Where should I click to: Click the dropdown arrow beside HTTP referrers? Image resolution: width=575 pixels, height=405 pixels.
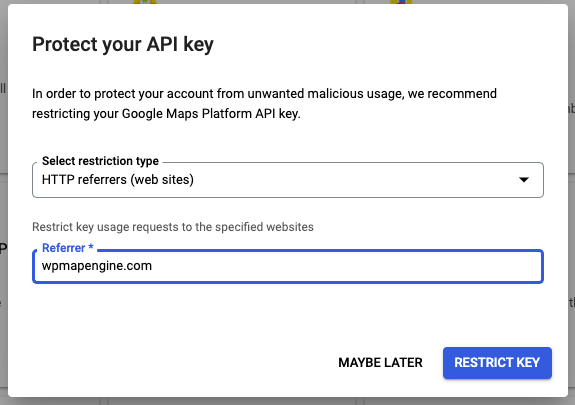tap(524, 180)
